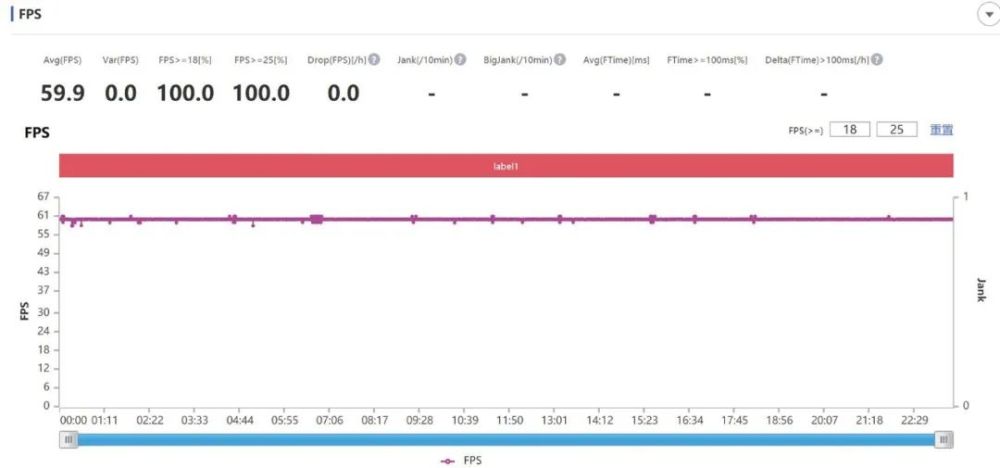Open help icon next to Drop(FPS)[/h]
Image resolution: width=1000 pixels, height=468 pixels.
pyautogui.click(x=374, y=60)
